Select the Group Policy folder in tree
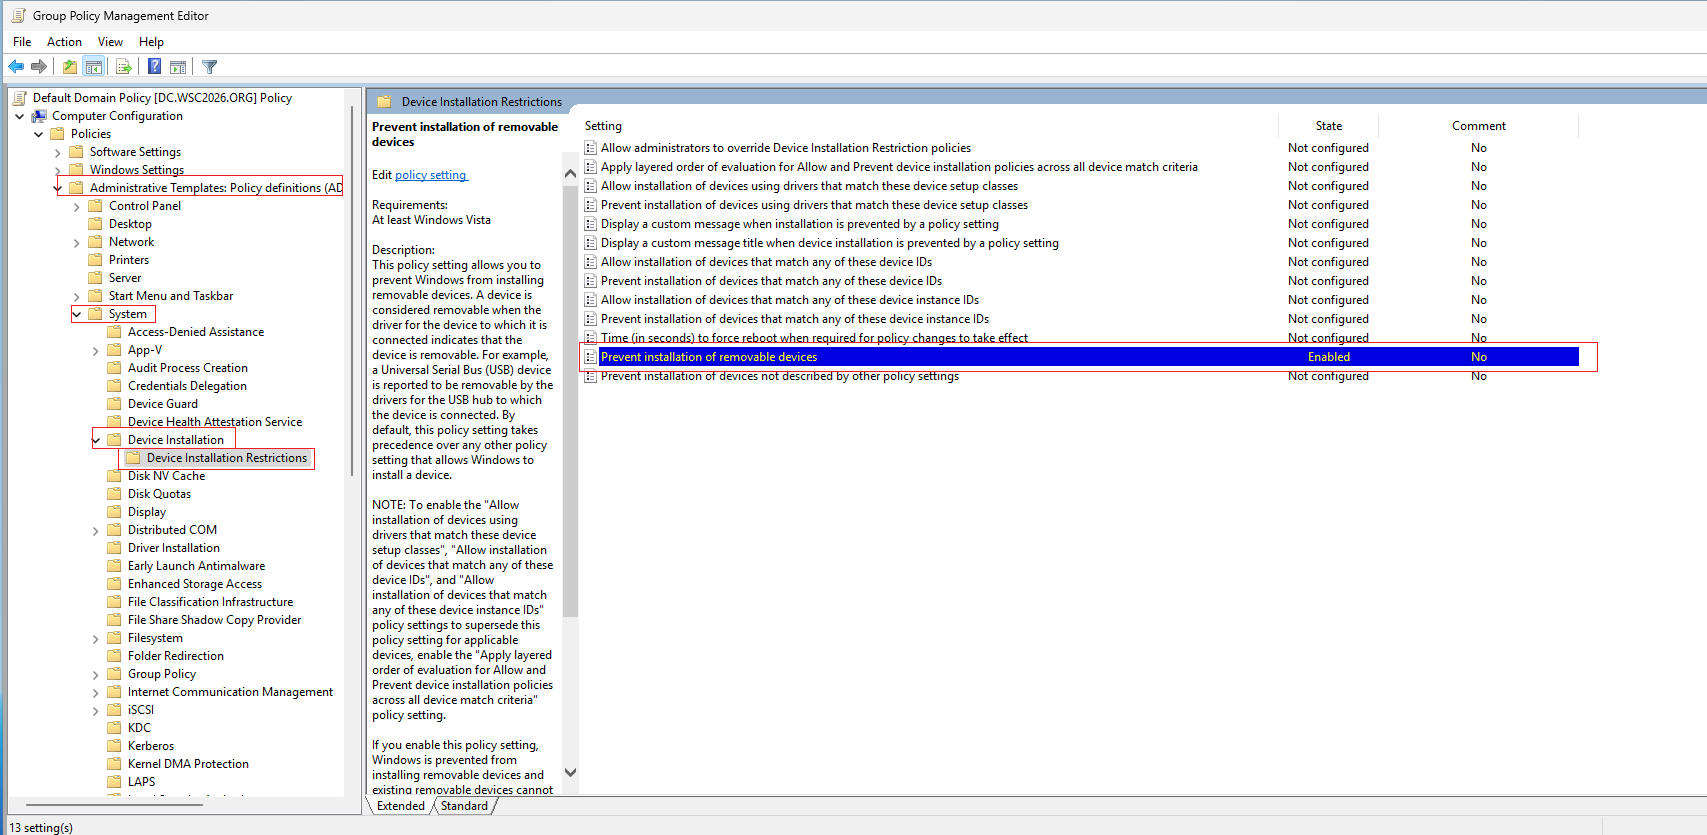 [162, 674]
